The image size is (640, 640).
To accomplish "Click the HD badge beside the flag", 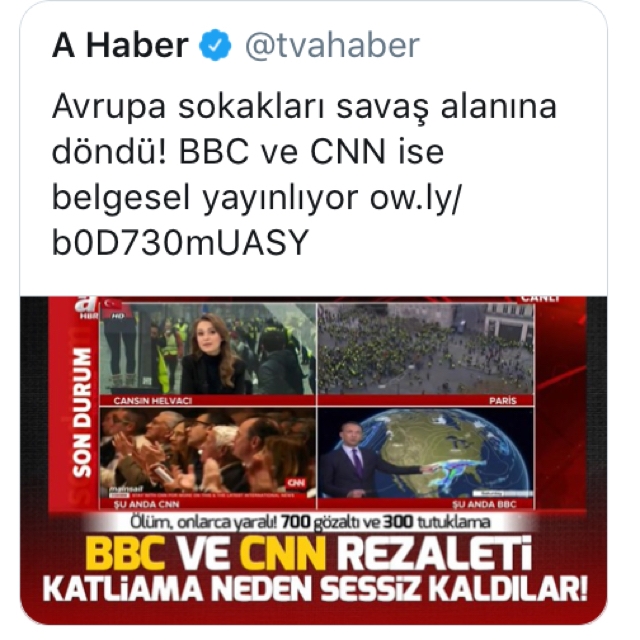I will pos(120,316).
